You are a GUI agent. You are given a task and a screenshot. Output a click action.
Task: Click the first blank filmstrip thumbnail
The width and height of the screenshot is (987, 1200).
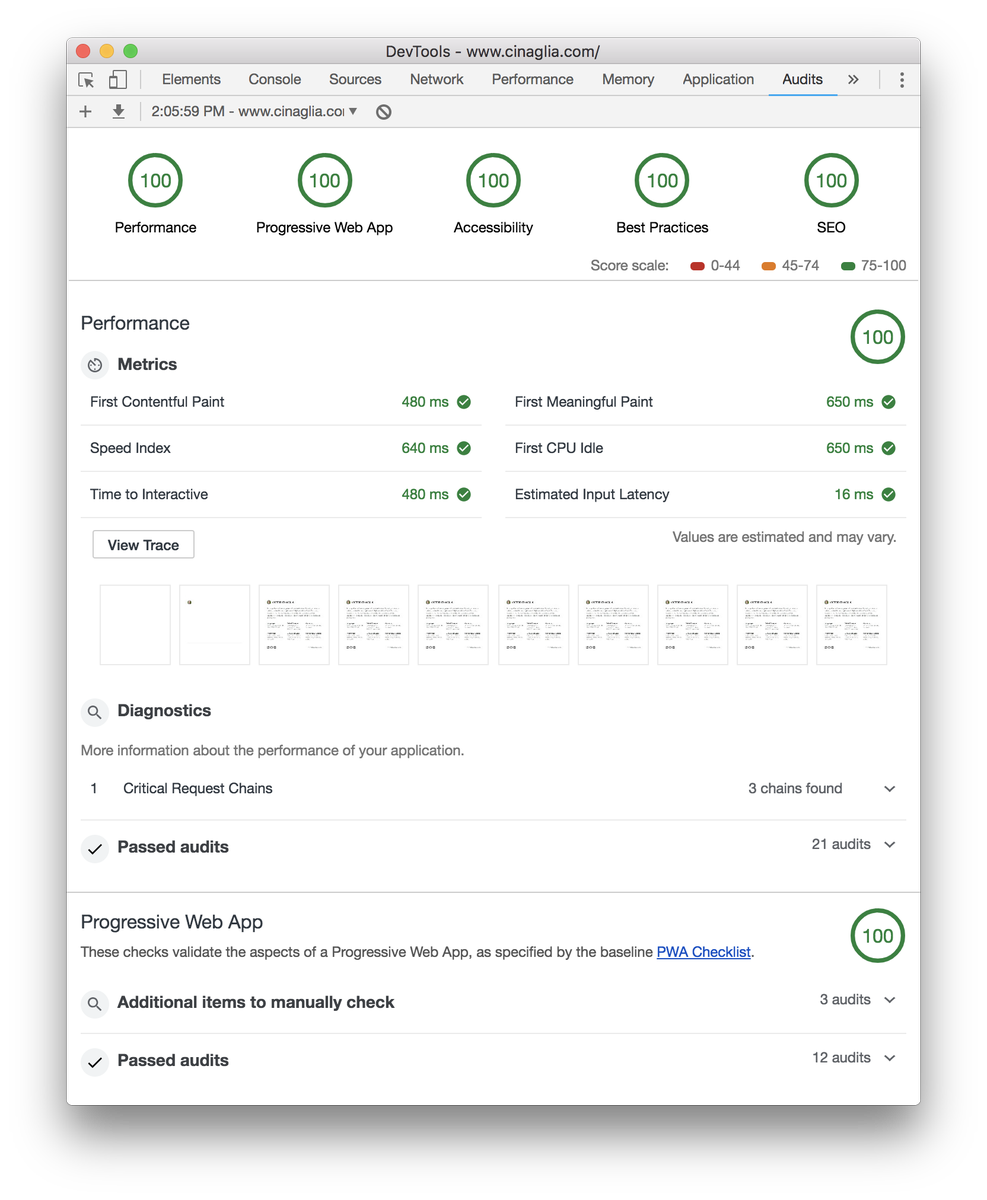(135, 625)
